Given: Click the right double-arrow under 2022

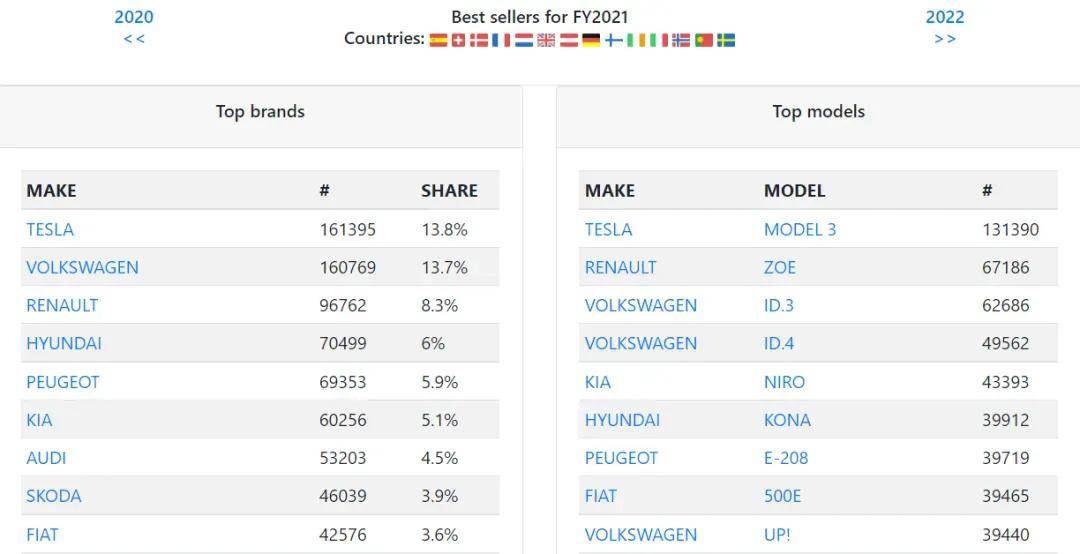Looking at the screenshot, I should point(945,39).
